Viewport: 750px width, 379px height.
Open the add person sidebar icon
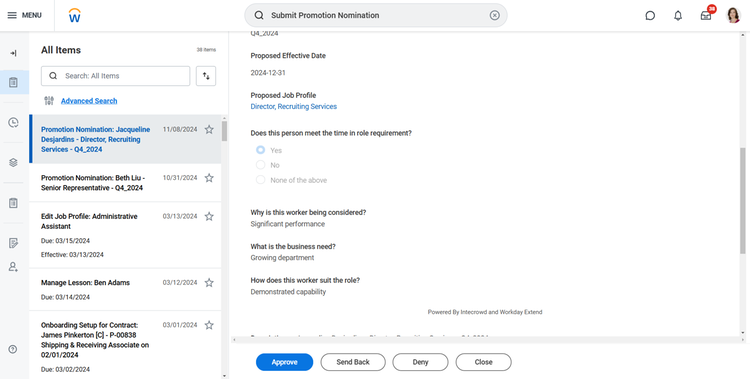point(13,267)
